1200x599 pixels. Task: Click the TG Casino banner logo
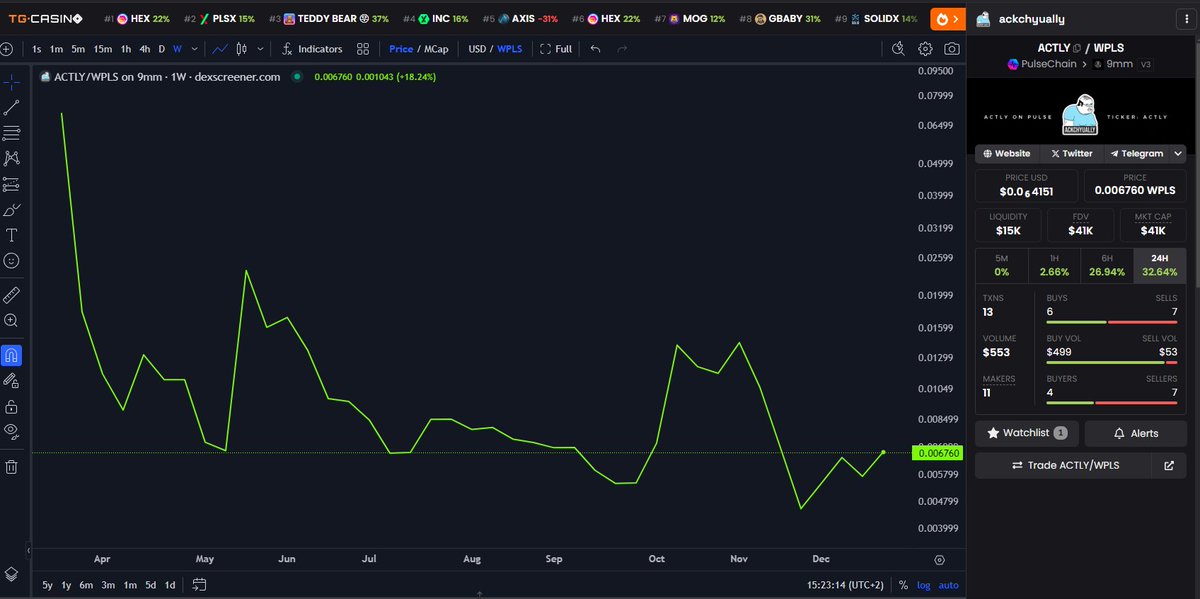[x=45, y=19]
